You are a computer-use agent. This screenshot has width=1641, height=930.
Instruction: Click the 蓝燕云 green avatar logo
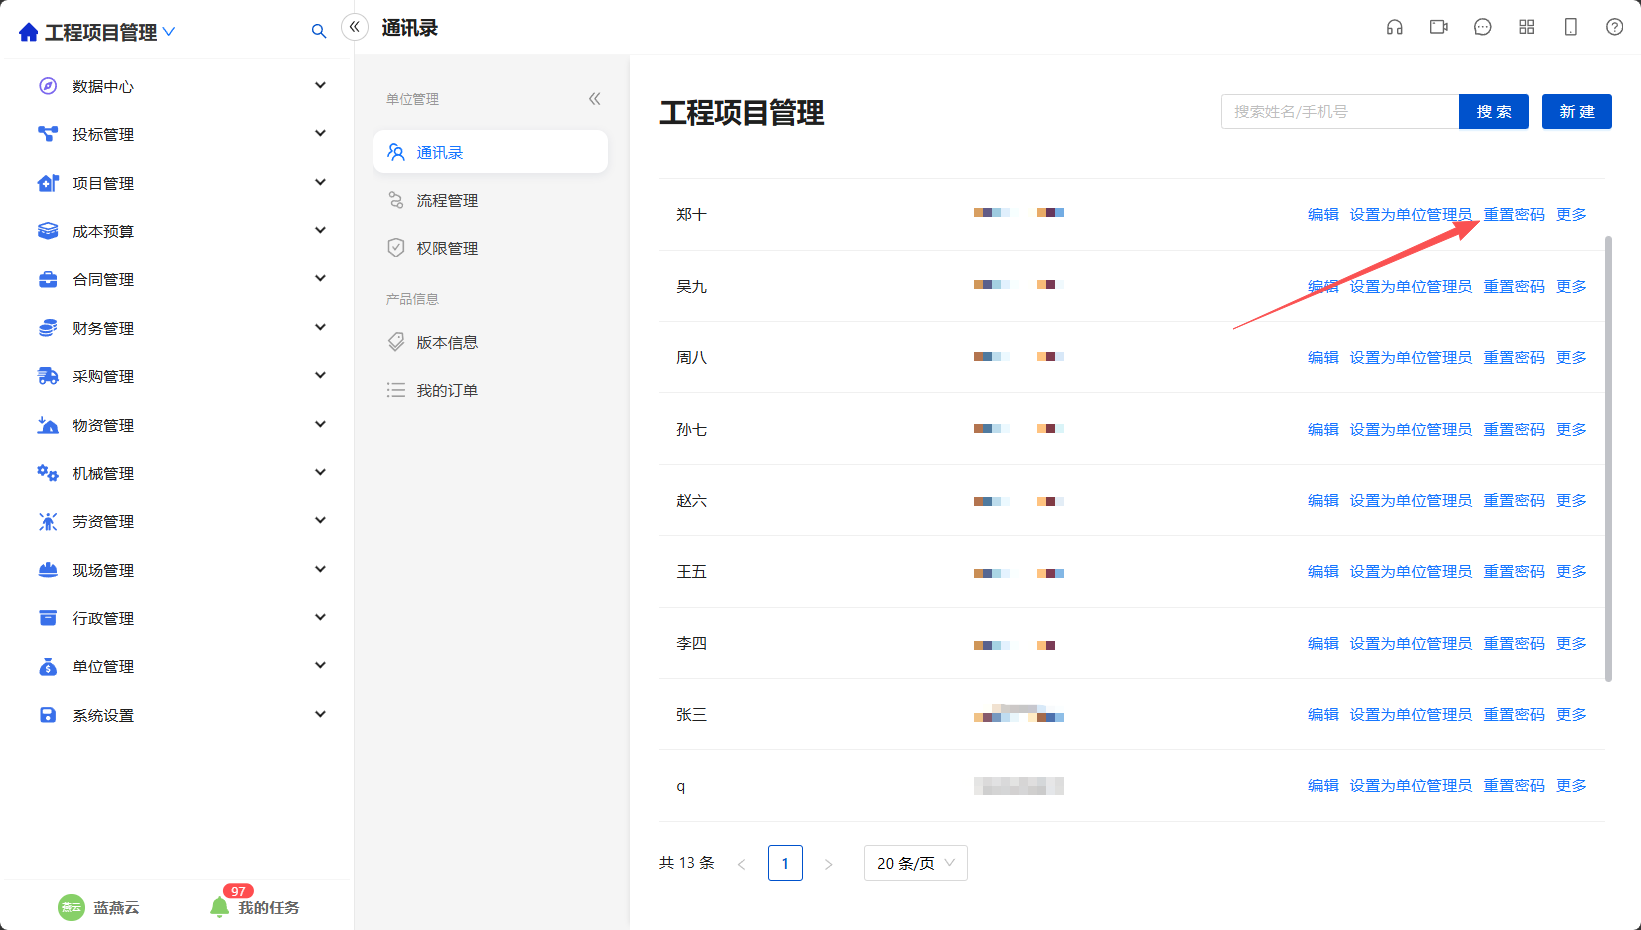click(x=71, y=907)
